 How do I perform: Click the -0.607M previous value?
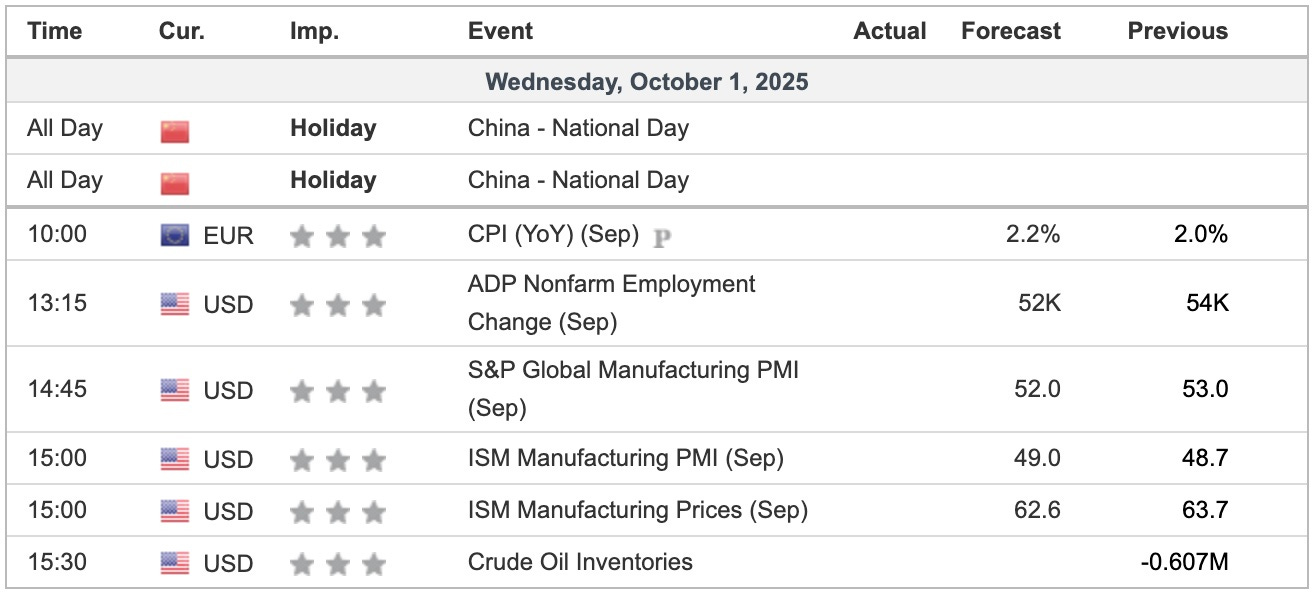pos(1184,562)
